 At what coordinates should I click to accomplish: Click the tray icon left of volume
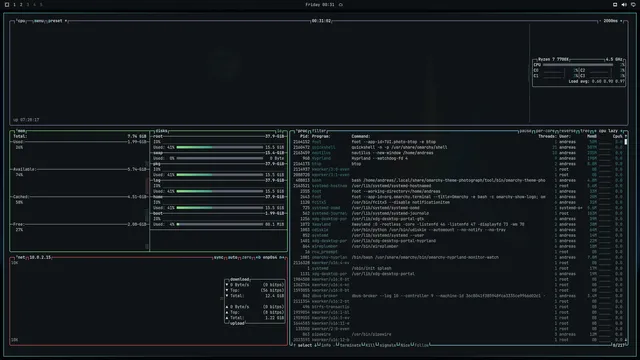tap(615, 4)
